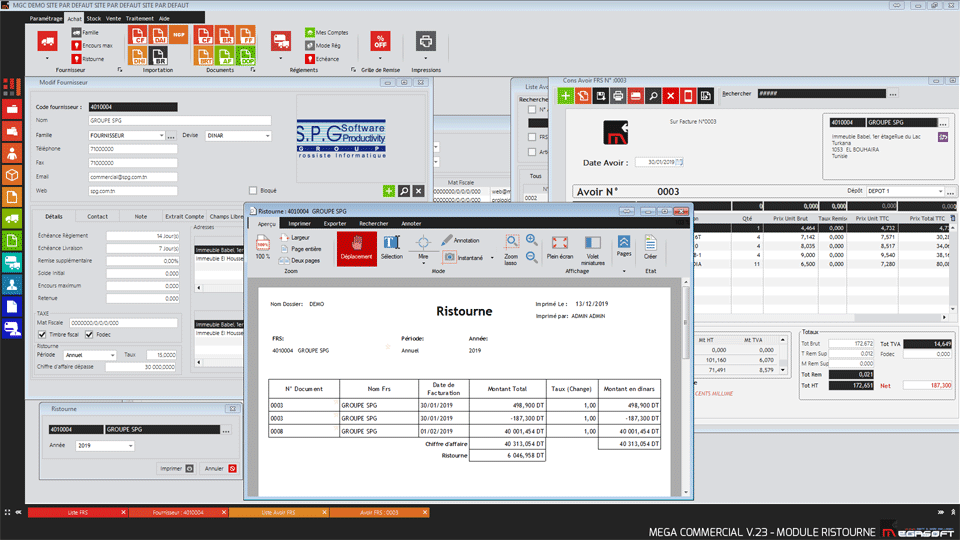Click the Impressions printer icon
The width and height of the screenshot is (960, 540).
(426, 42)
